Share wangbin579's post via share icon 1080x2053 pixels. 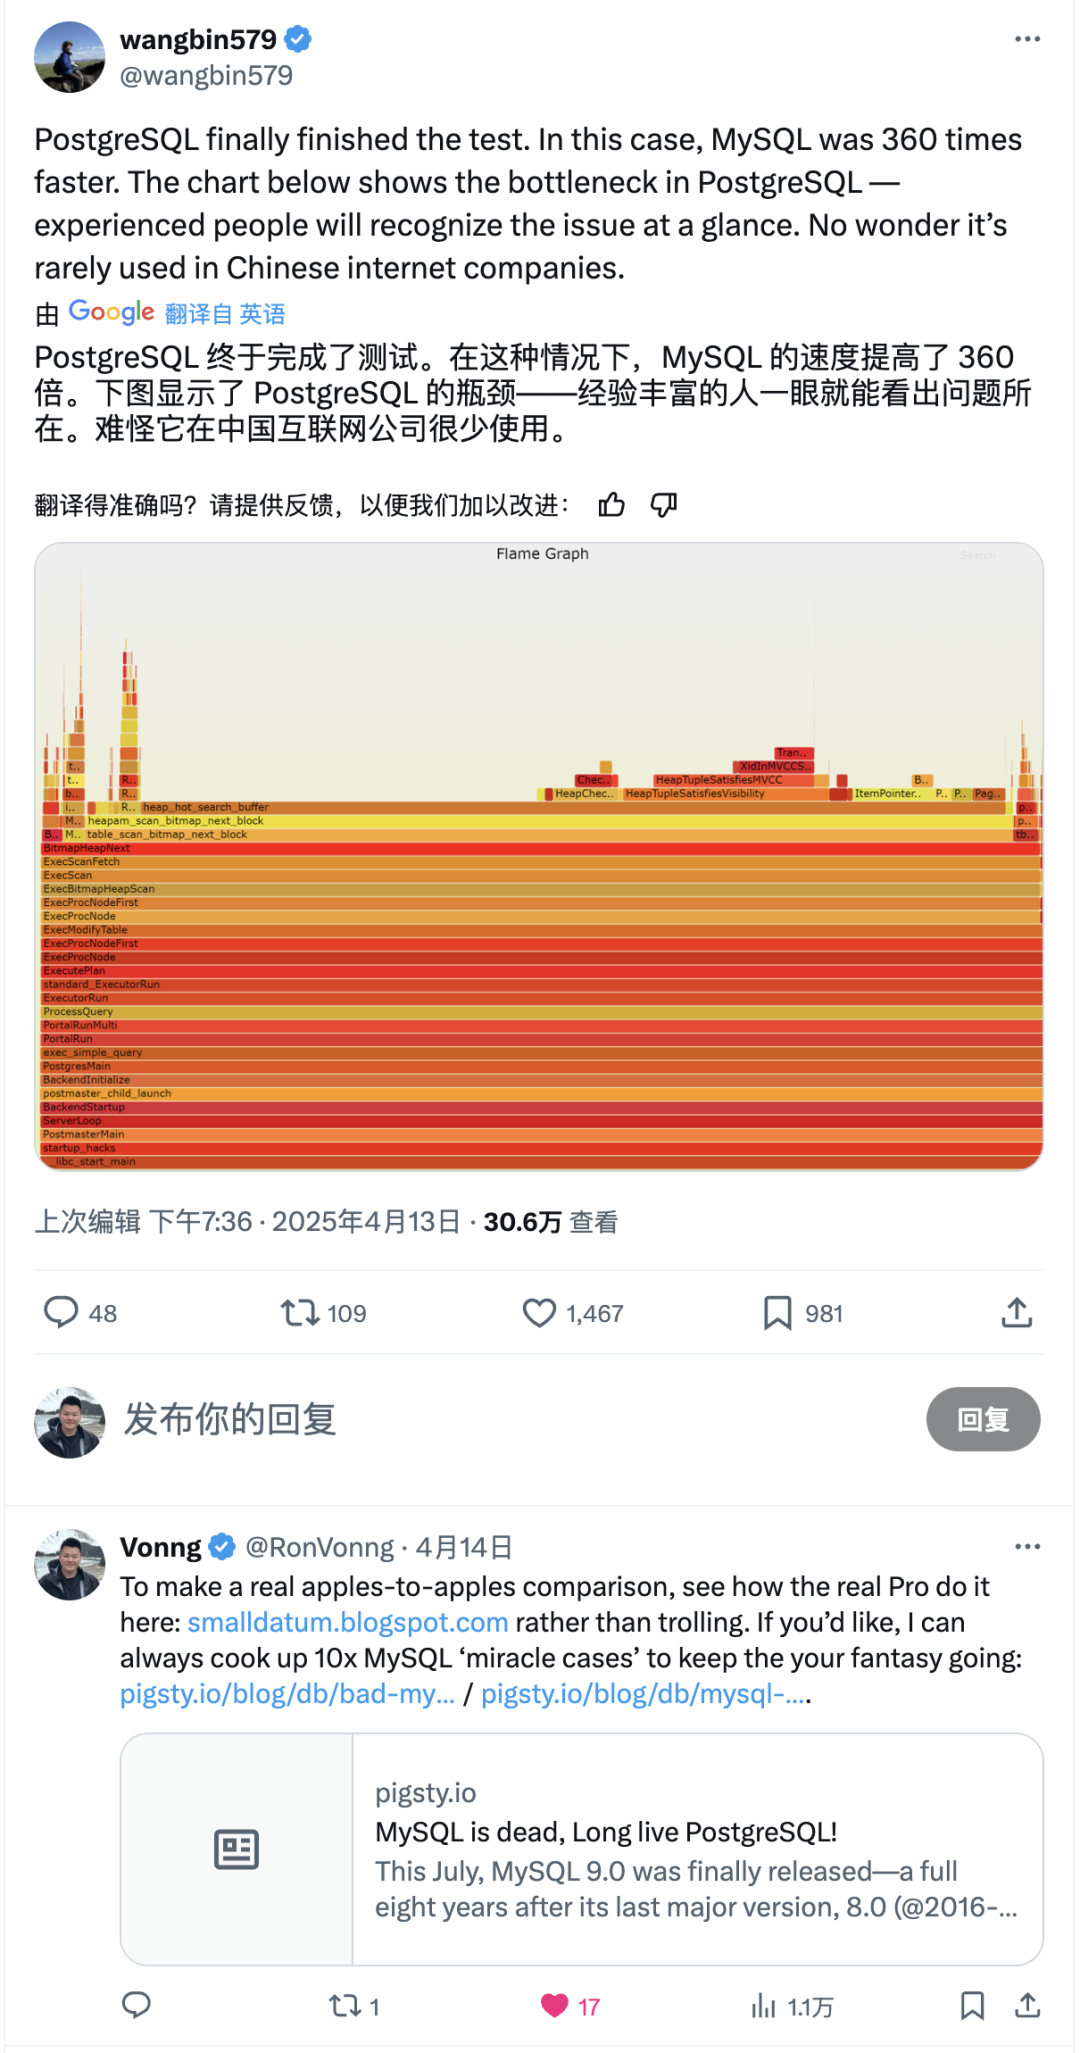click(x=1016, y=1312)
